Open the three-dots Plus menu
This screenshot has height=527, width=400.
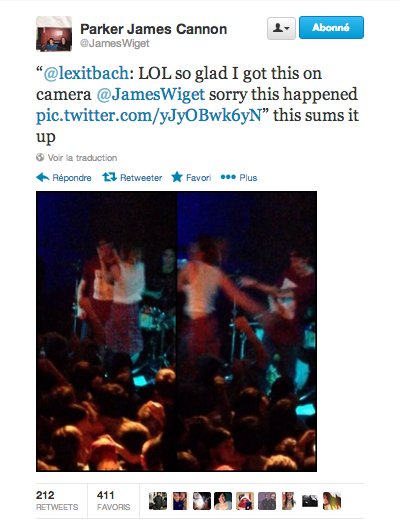pyautogui.click(x=239, y=177)
